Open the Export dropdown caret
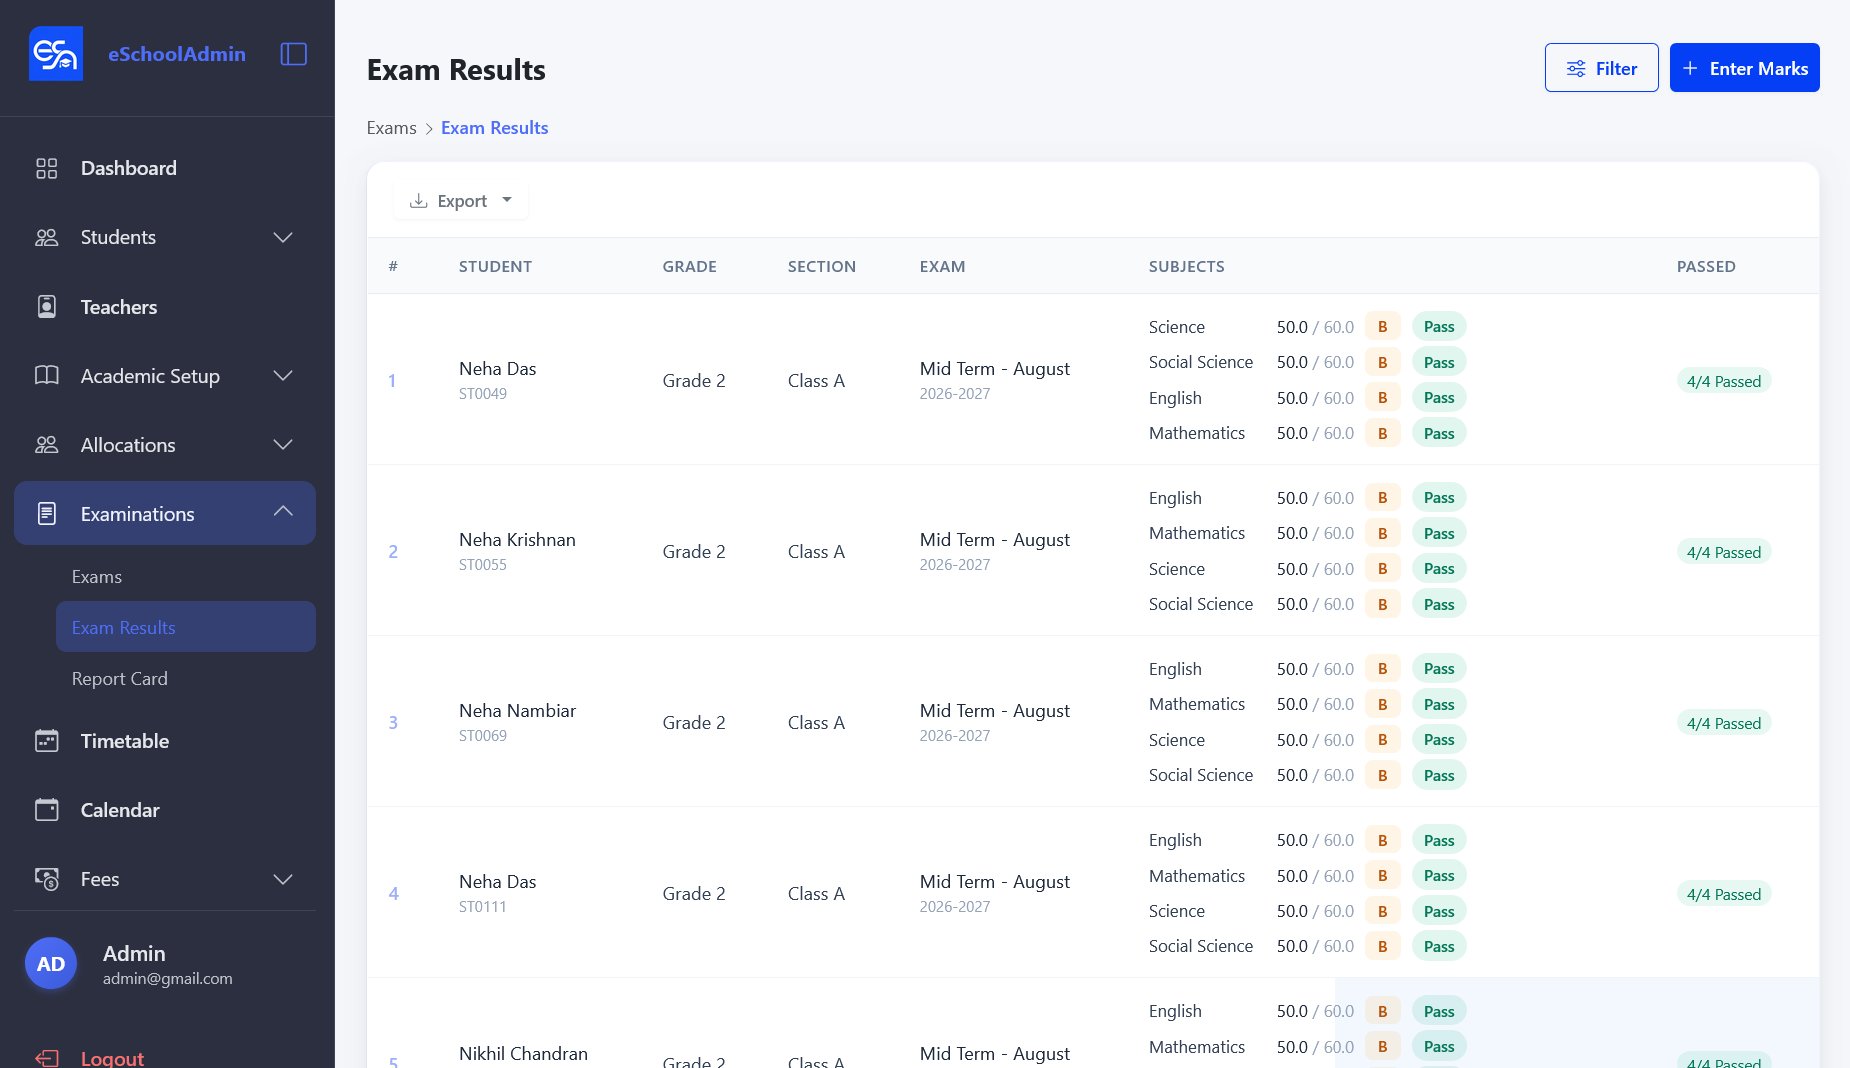This screenshot has height=1068, width=1850. [507, 200]
